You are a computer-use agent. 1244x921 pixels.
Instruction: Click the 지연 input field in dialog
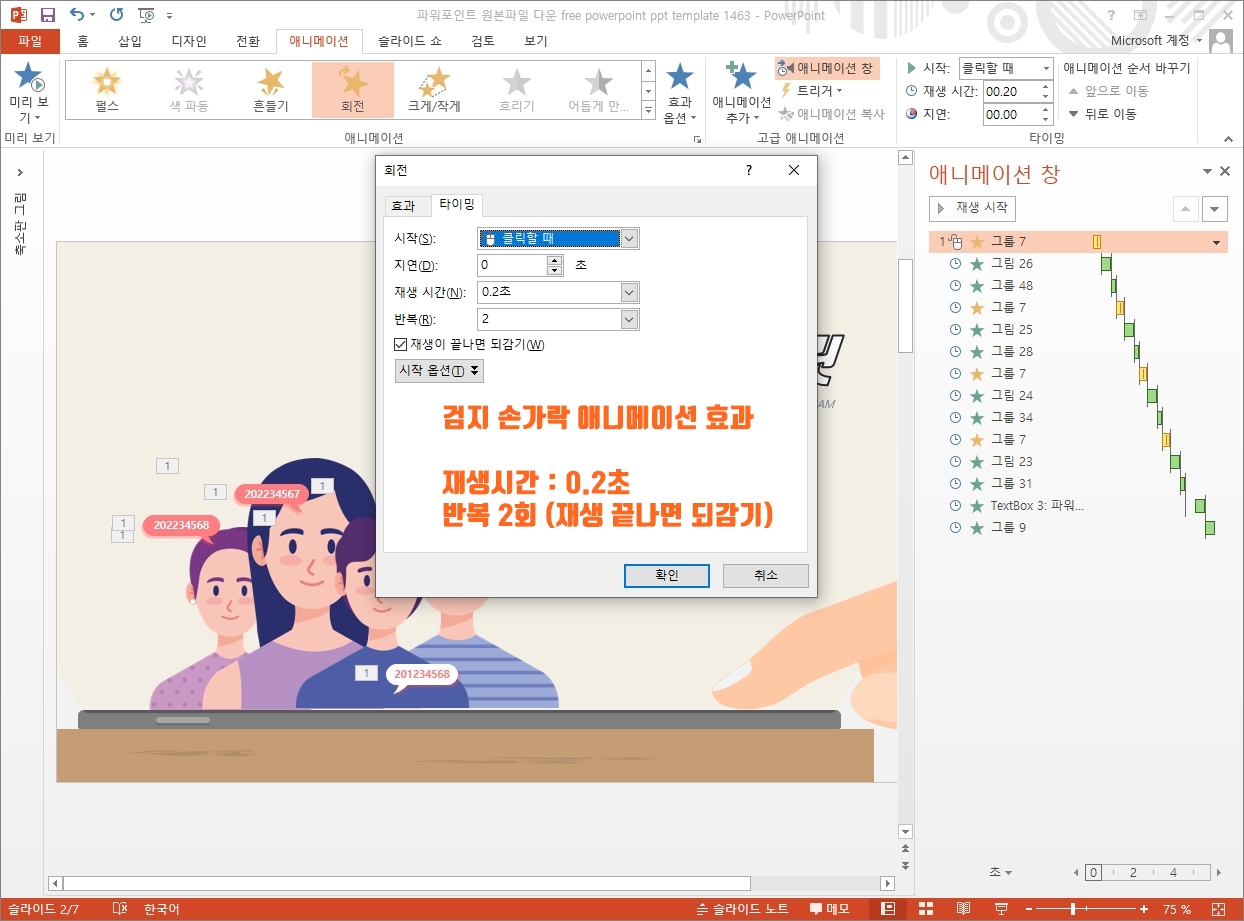[x=512, y=265]
